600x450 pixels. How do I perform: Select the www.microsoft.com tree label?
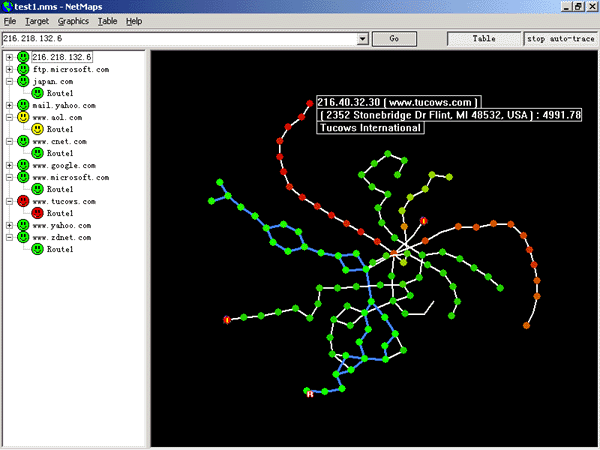[71, 177]
